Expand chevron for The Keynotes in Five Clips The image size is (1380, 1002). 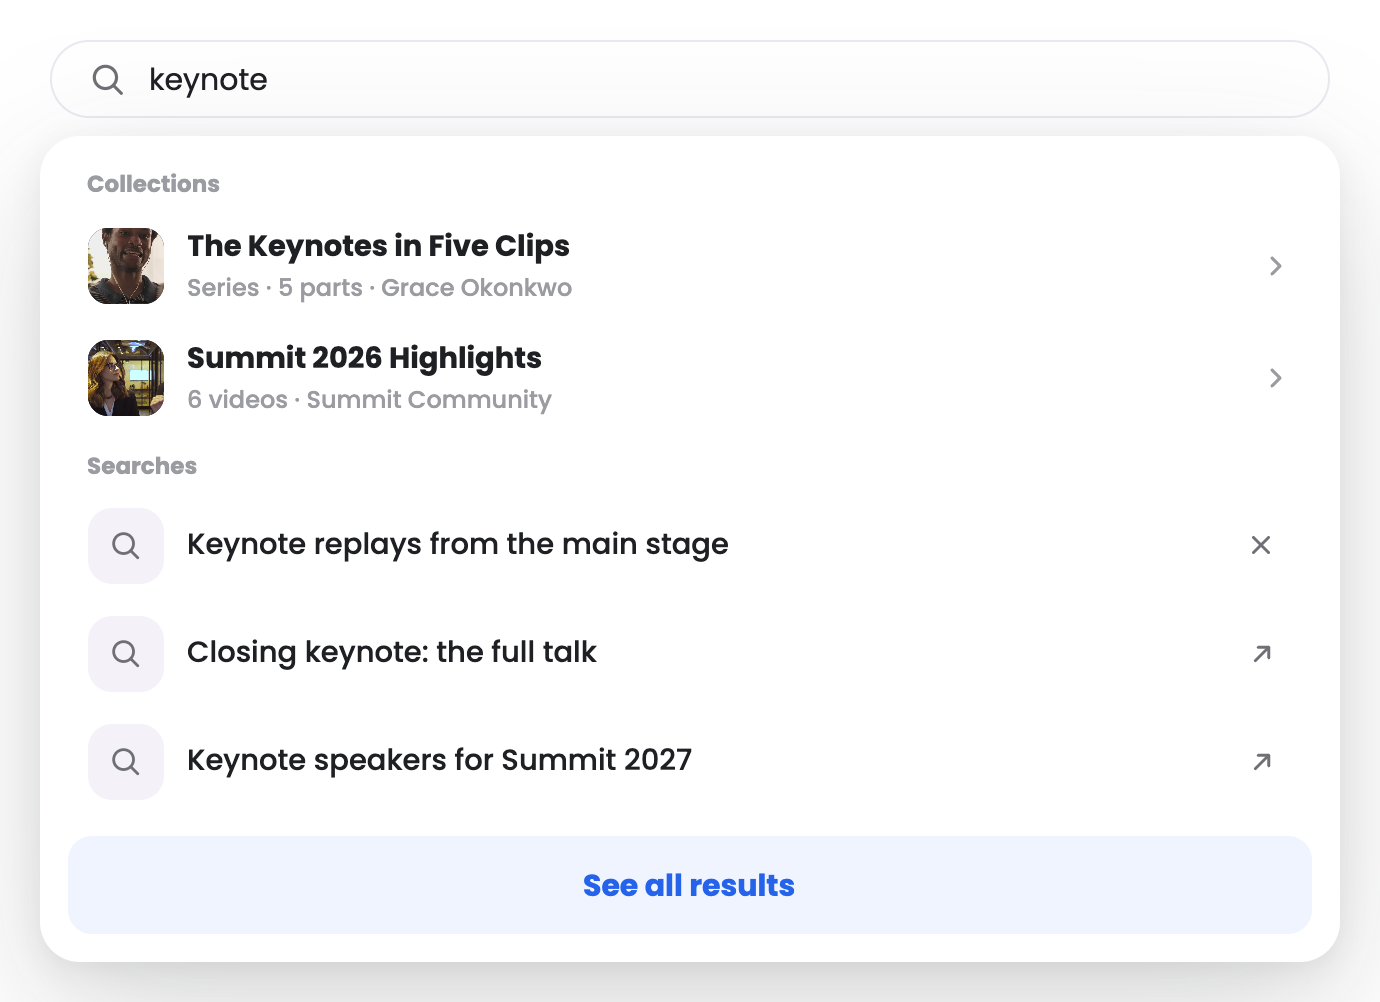pos(1275,266)
